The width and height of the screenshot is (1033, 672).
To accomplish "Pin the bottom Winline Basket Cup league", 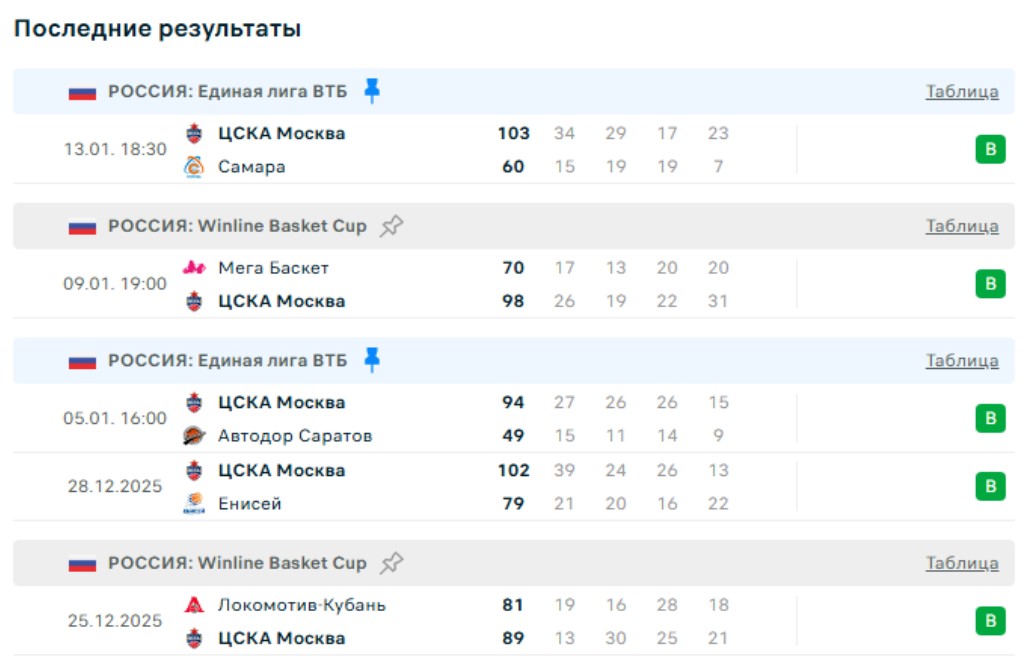I will (391, 563).
